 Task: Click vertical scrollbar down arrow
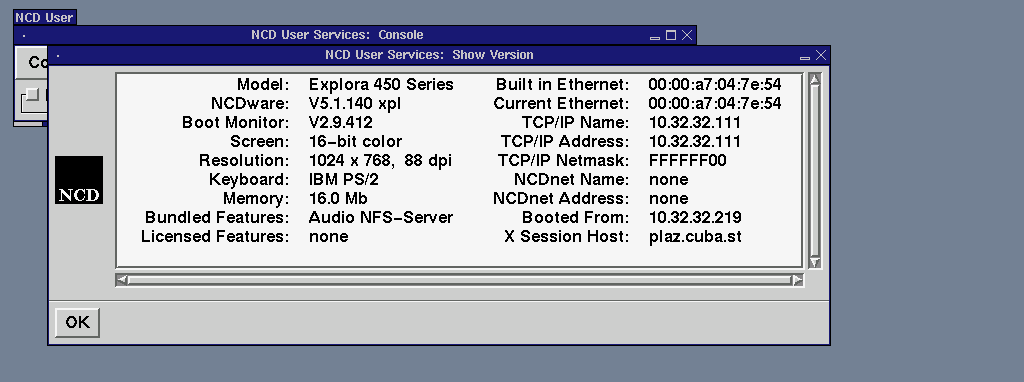814,262
